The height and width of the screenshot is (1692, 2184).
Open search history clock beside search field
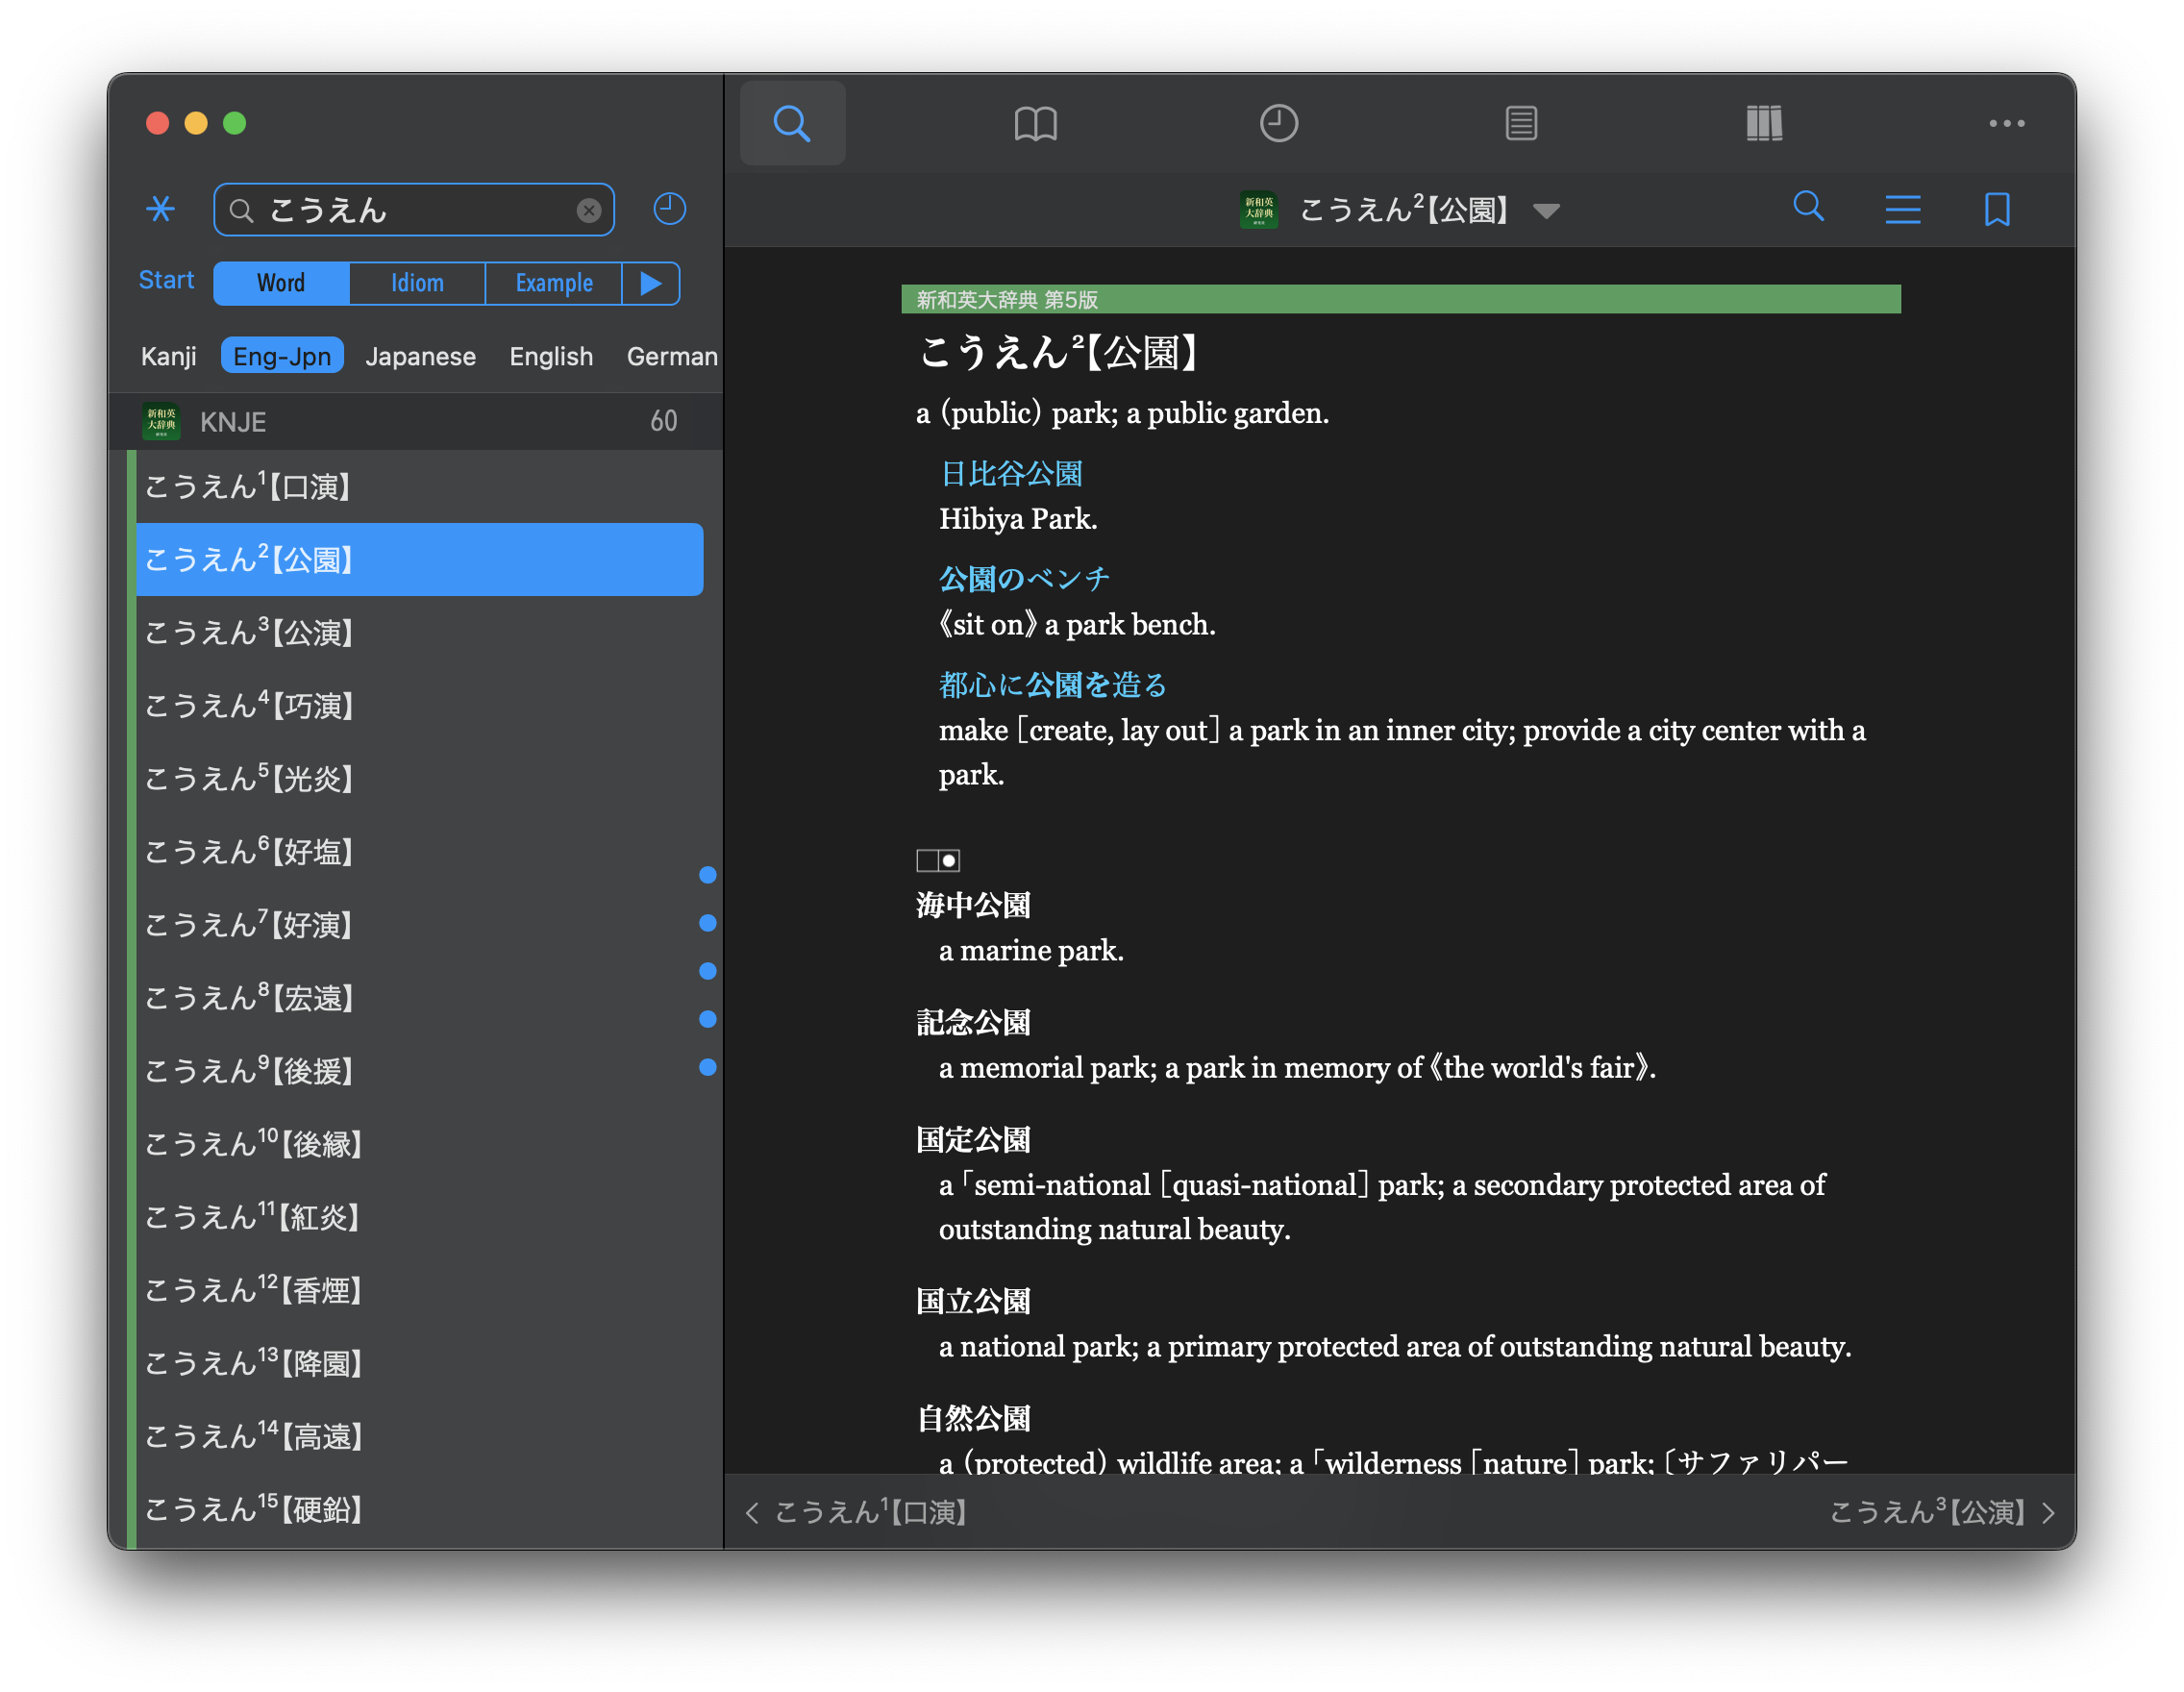pyautogui.click(x=669, y=209)
